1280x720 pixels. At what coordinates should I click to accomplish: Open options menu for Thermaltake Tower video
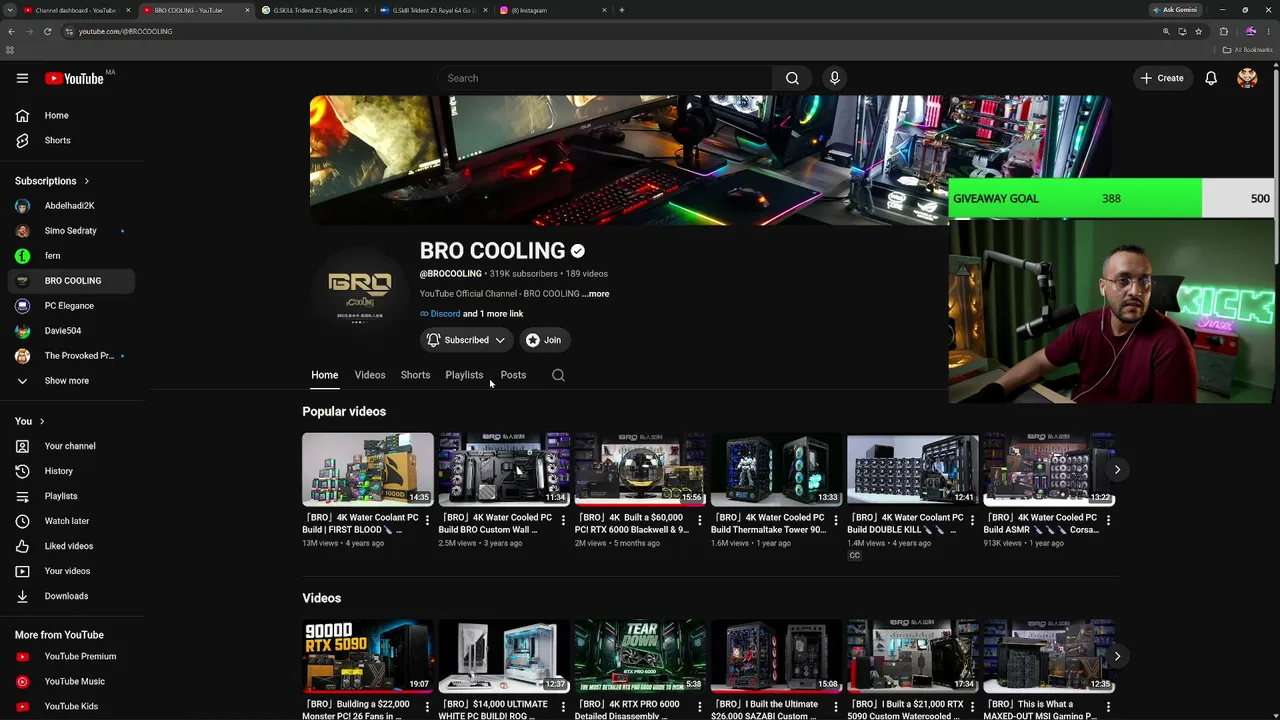pos(835,520)
